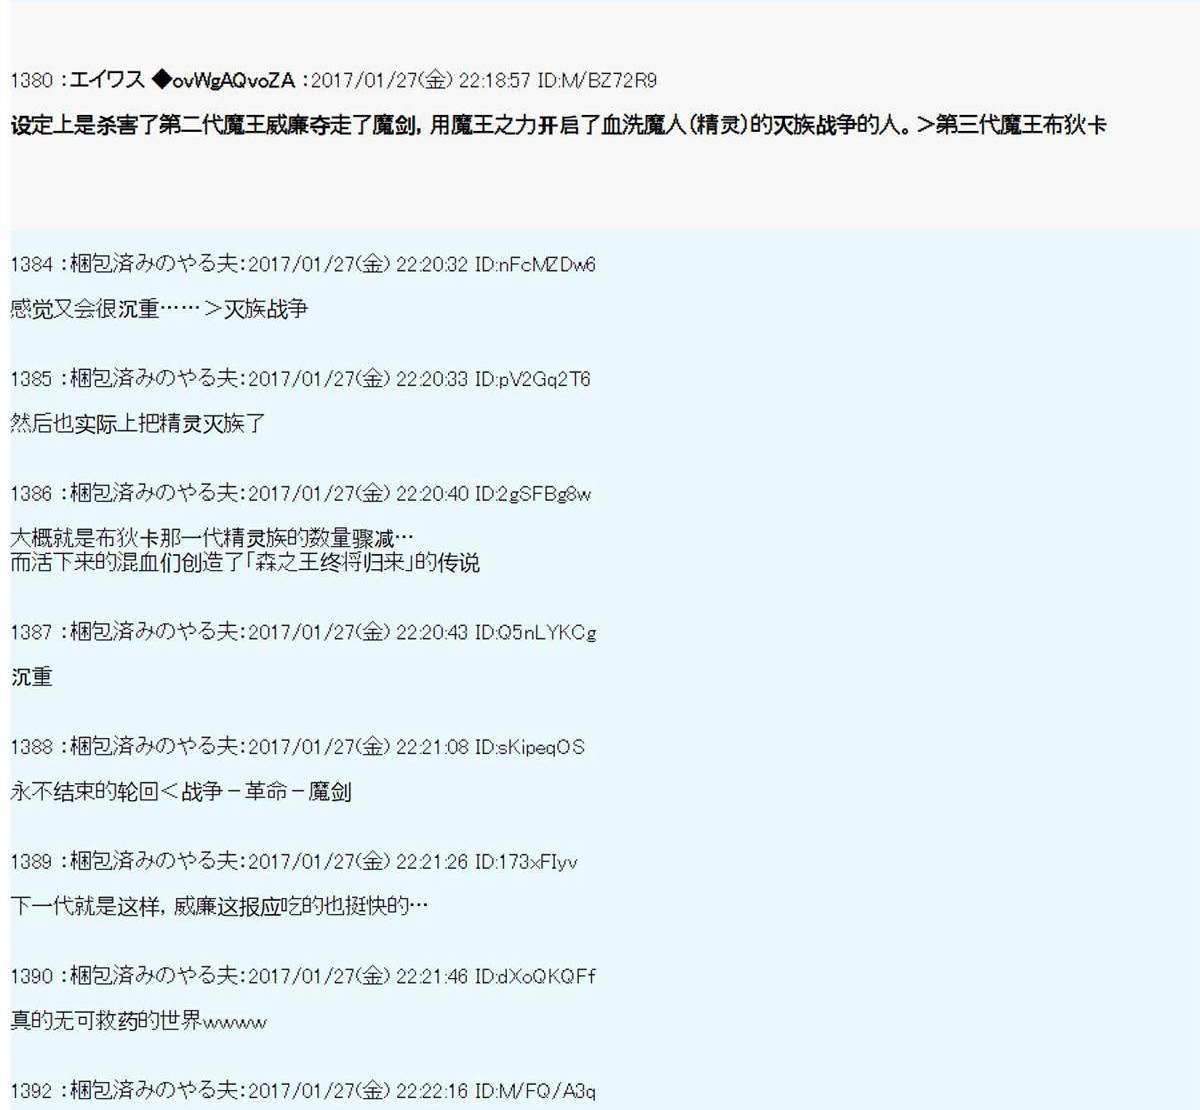This screenshot has width=1200, height=1110.
Task: Click post header ending ID:2gSFBg8w
Action: pyautogui.click(x=301, y=493)
